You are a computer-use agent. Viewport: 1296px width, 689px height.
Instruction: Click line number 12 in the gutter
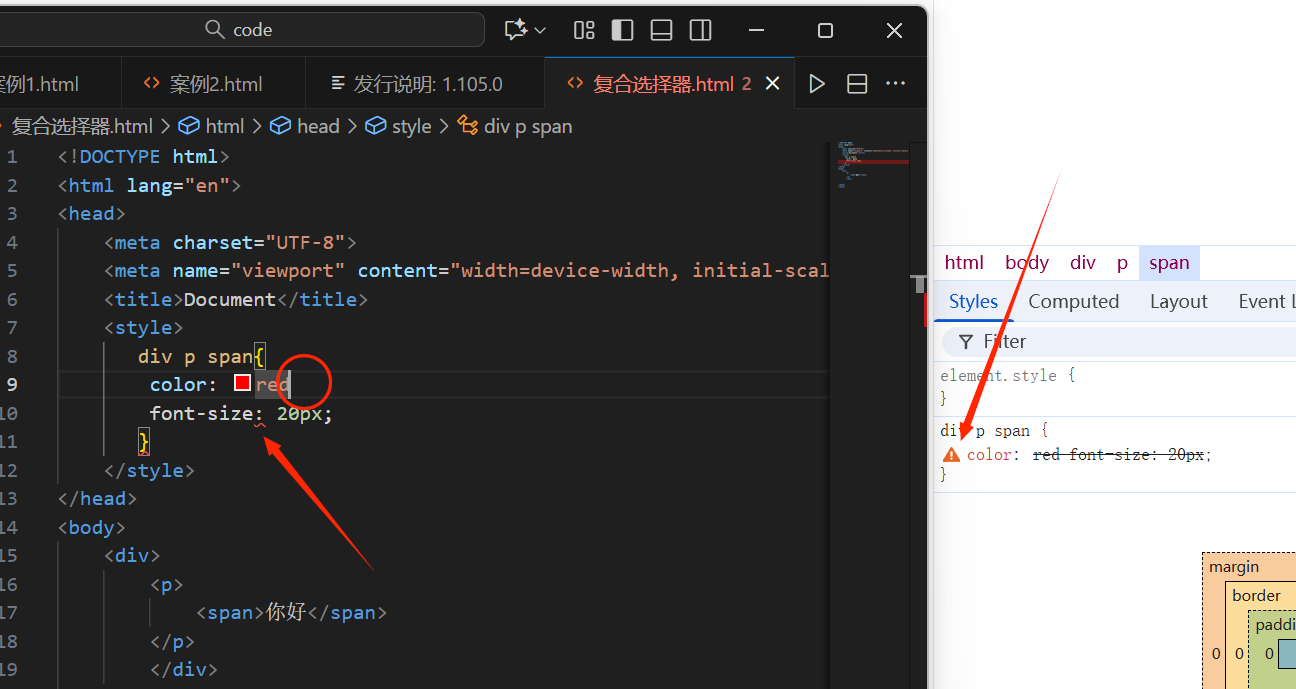(x=8, y=470)
